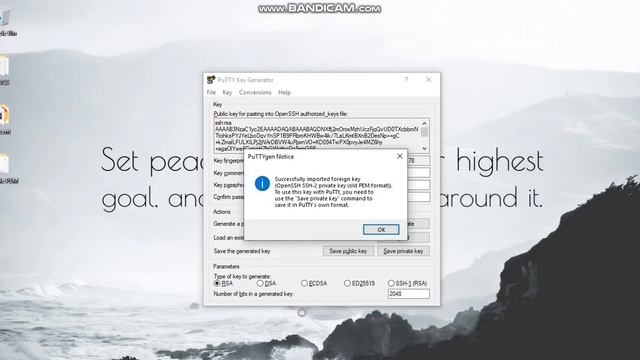Click the public key scrollbar down arrow
This screenshot has width=640, height=360.
tap(424, 149)
